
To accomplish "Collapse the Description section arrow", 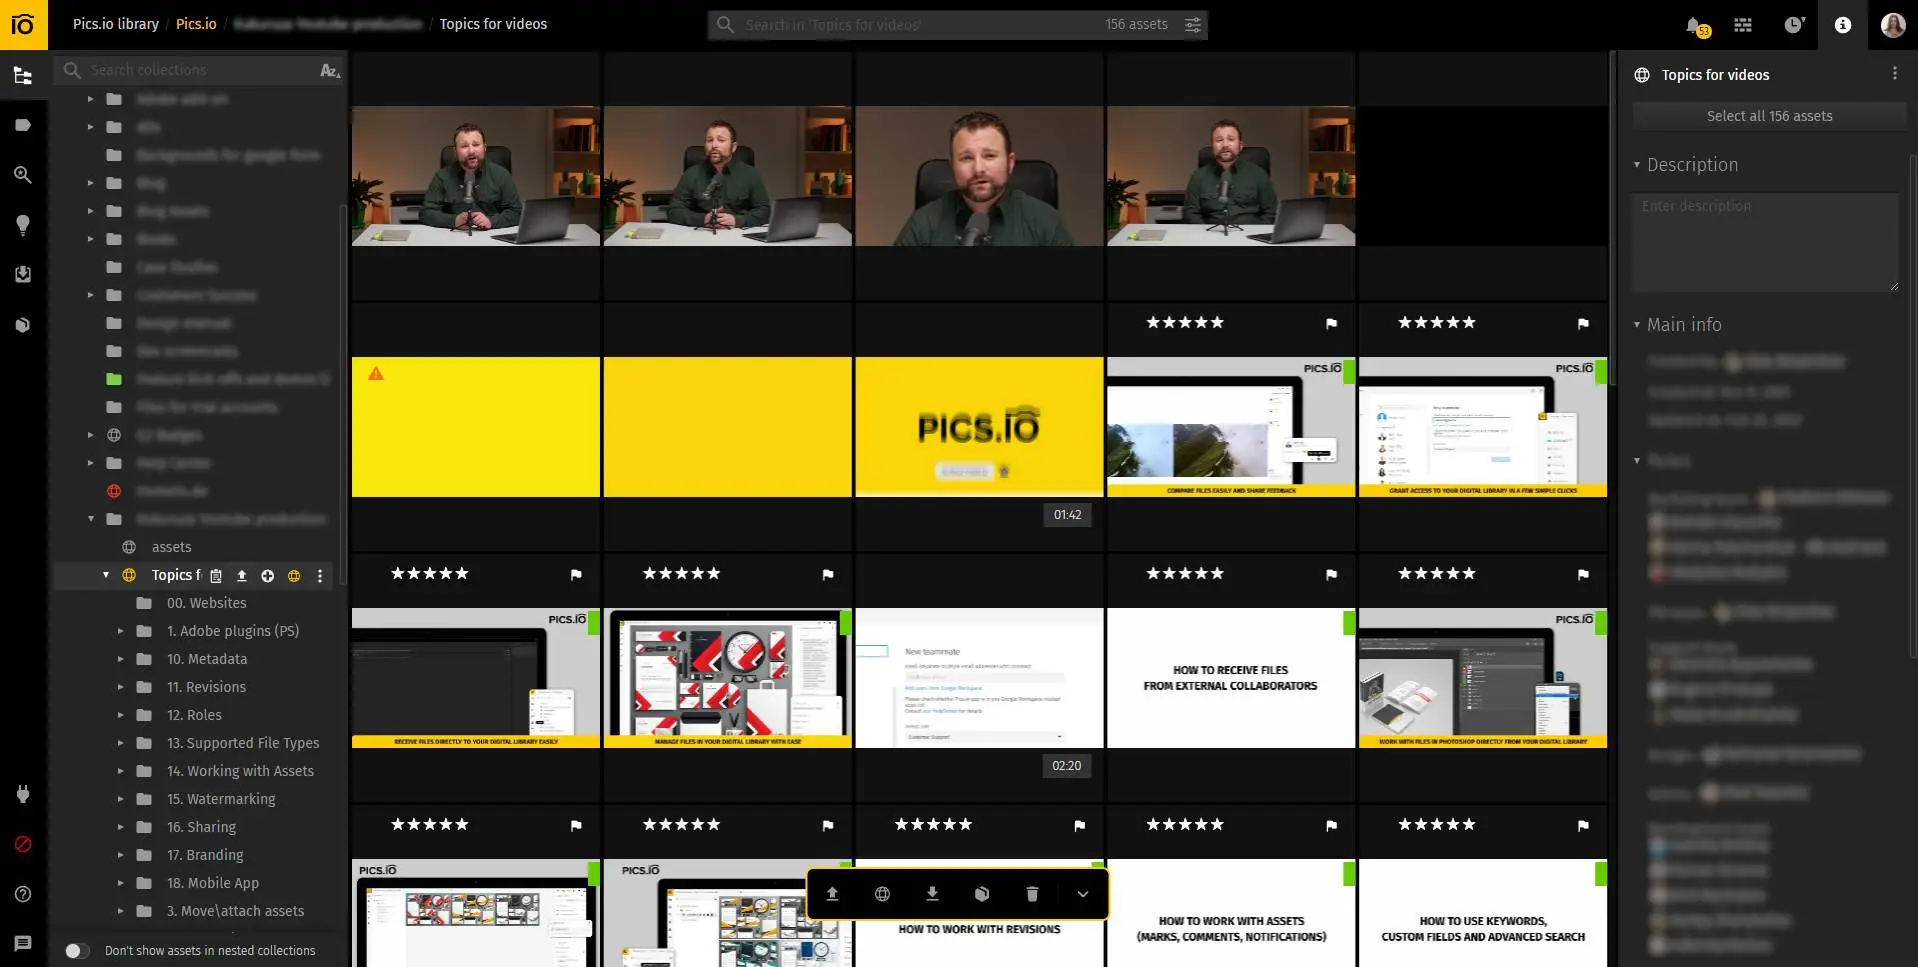I will click(x=1637, y=165).
